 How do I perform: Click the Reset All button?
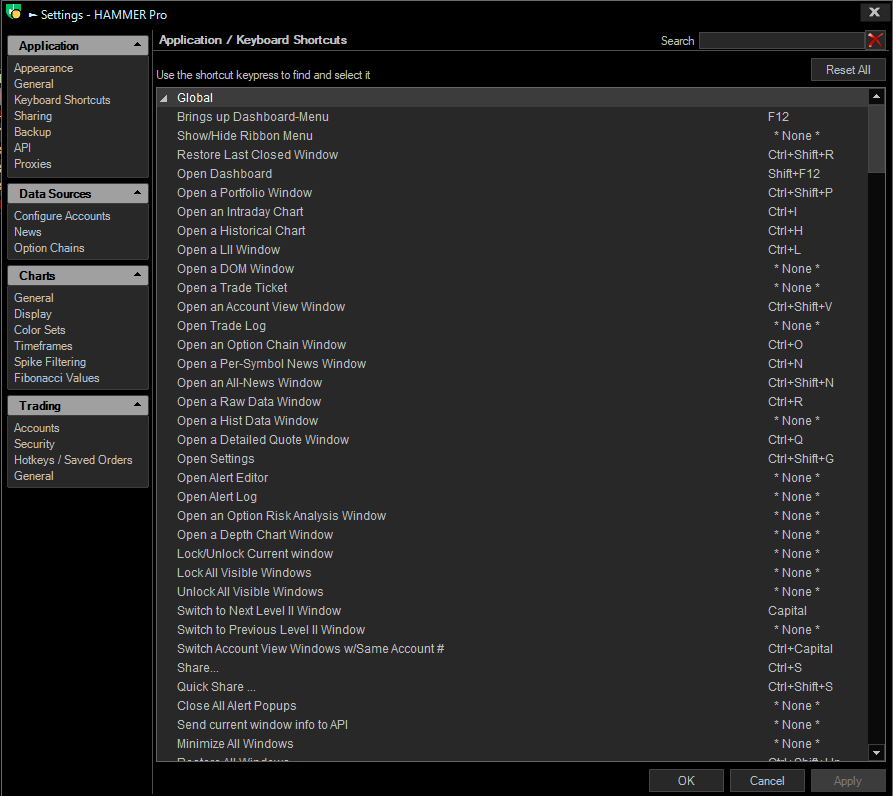point(848,69)
